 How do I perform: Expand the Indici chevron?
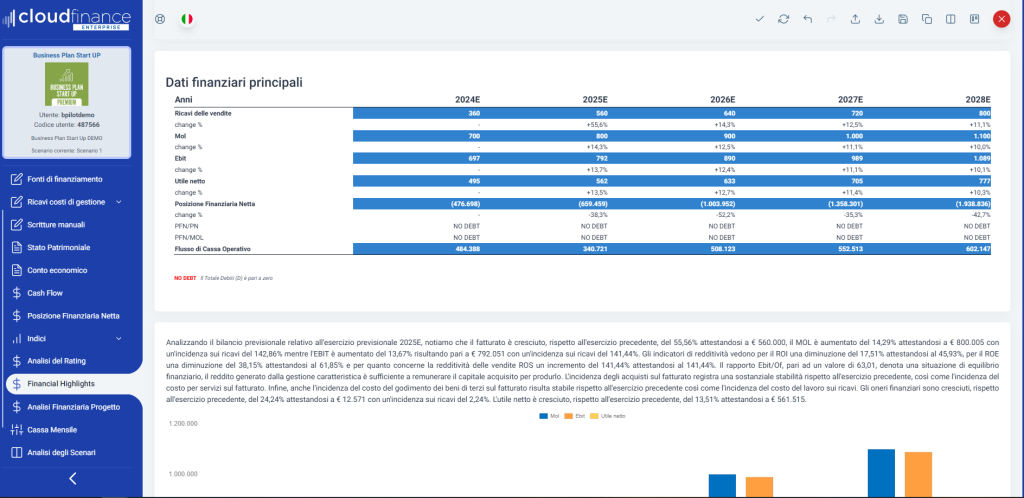[x=119, y=339]
